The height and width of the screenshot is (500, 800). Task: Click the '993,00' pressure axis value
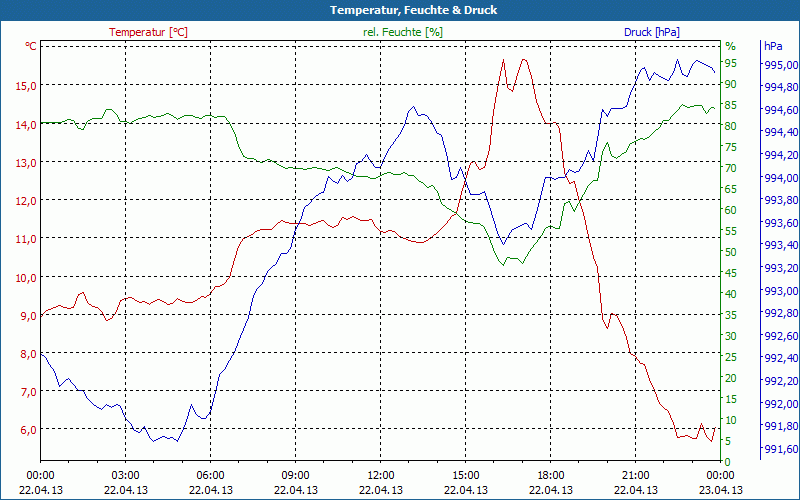point(781,291)
